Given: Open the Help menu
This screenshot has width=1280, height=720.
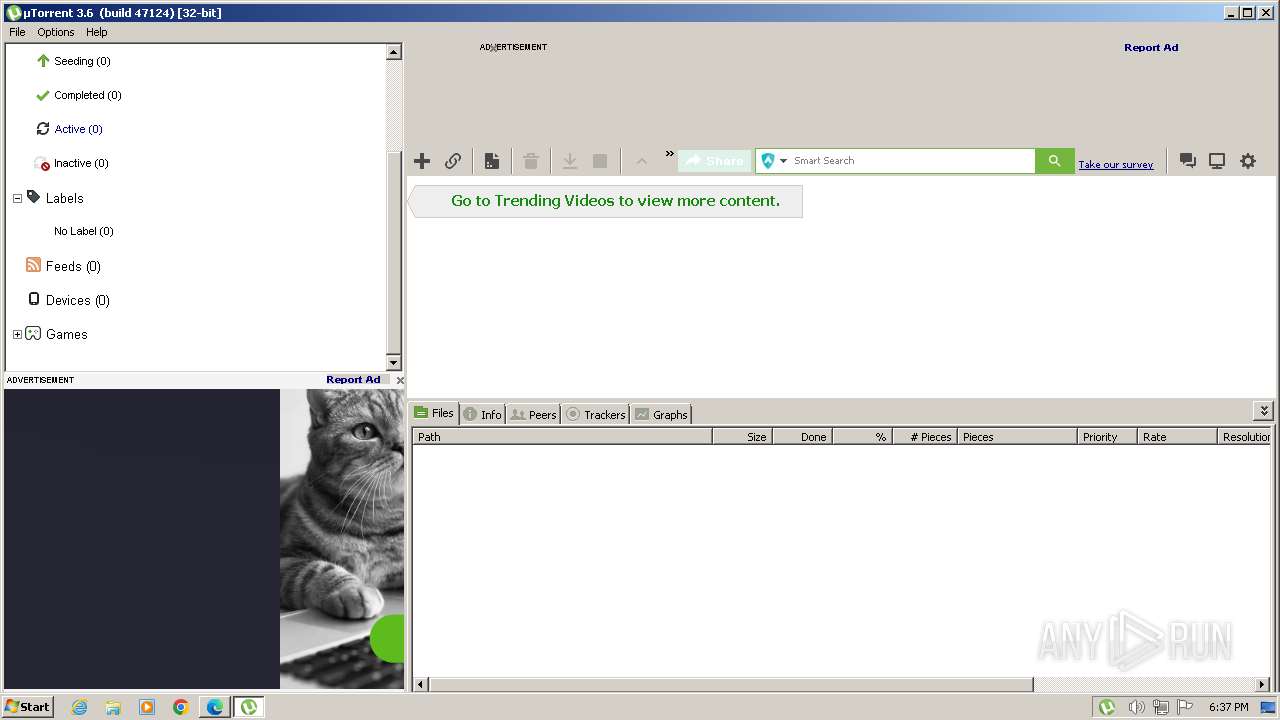Looking at the screenshot, I should [96, 32].
